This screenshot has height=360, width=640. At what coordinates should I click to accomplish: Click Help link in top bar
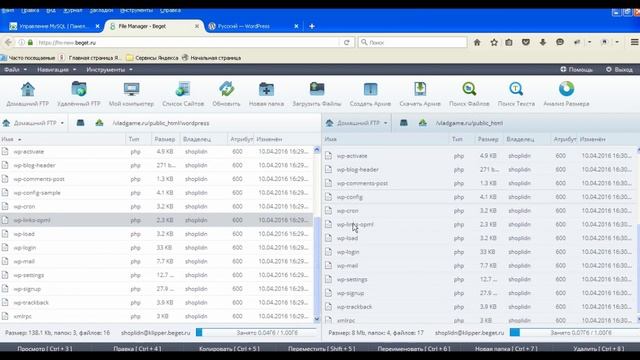click(x=576, y=69)
